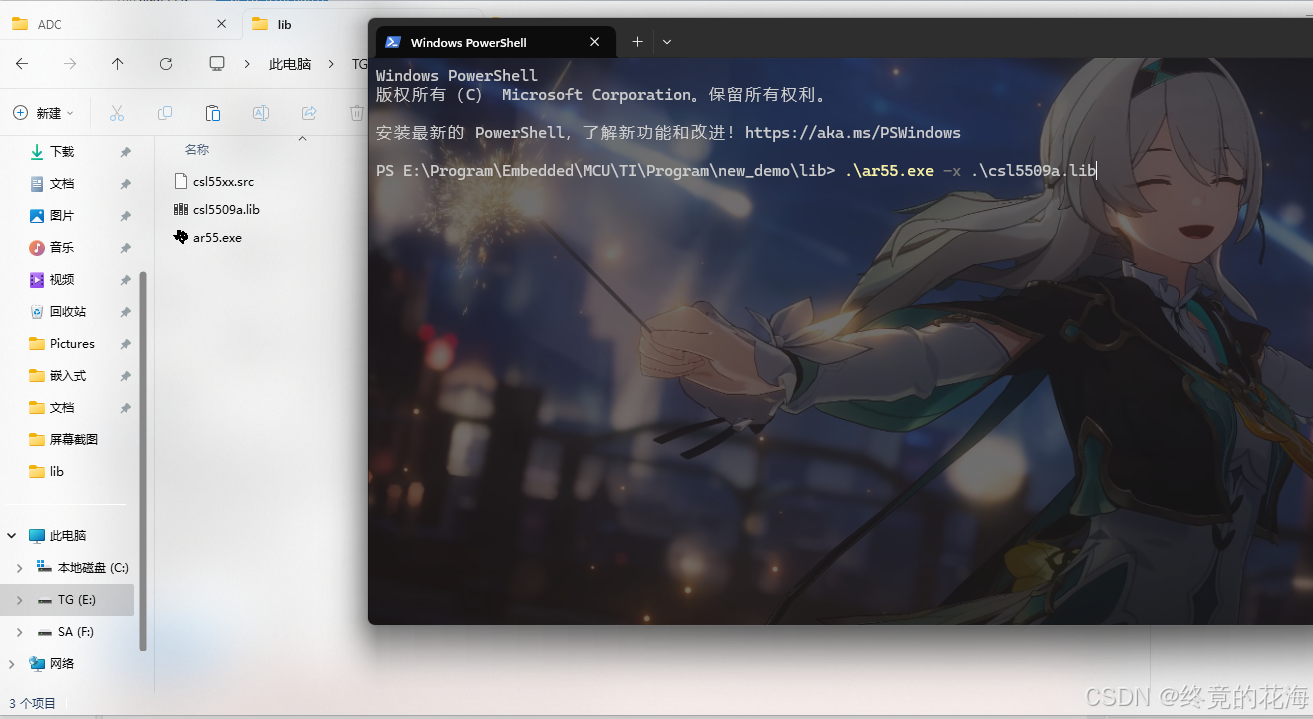The height and width of the screenshot is (719, 1313).
Task: Click the pin icon beside 嵌入式
Action: (125, 376)
